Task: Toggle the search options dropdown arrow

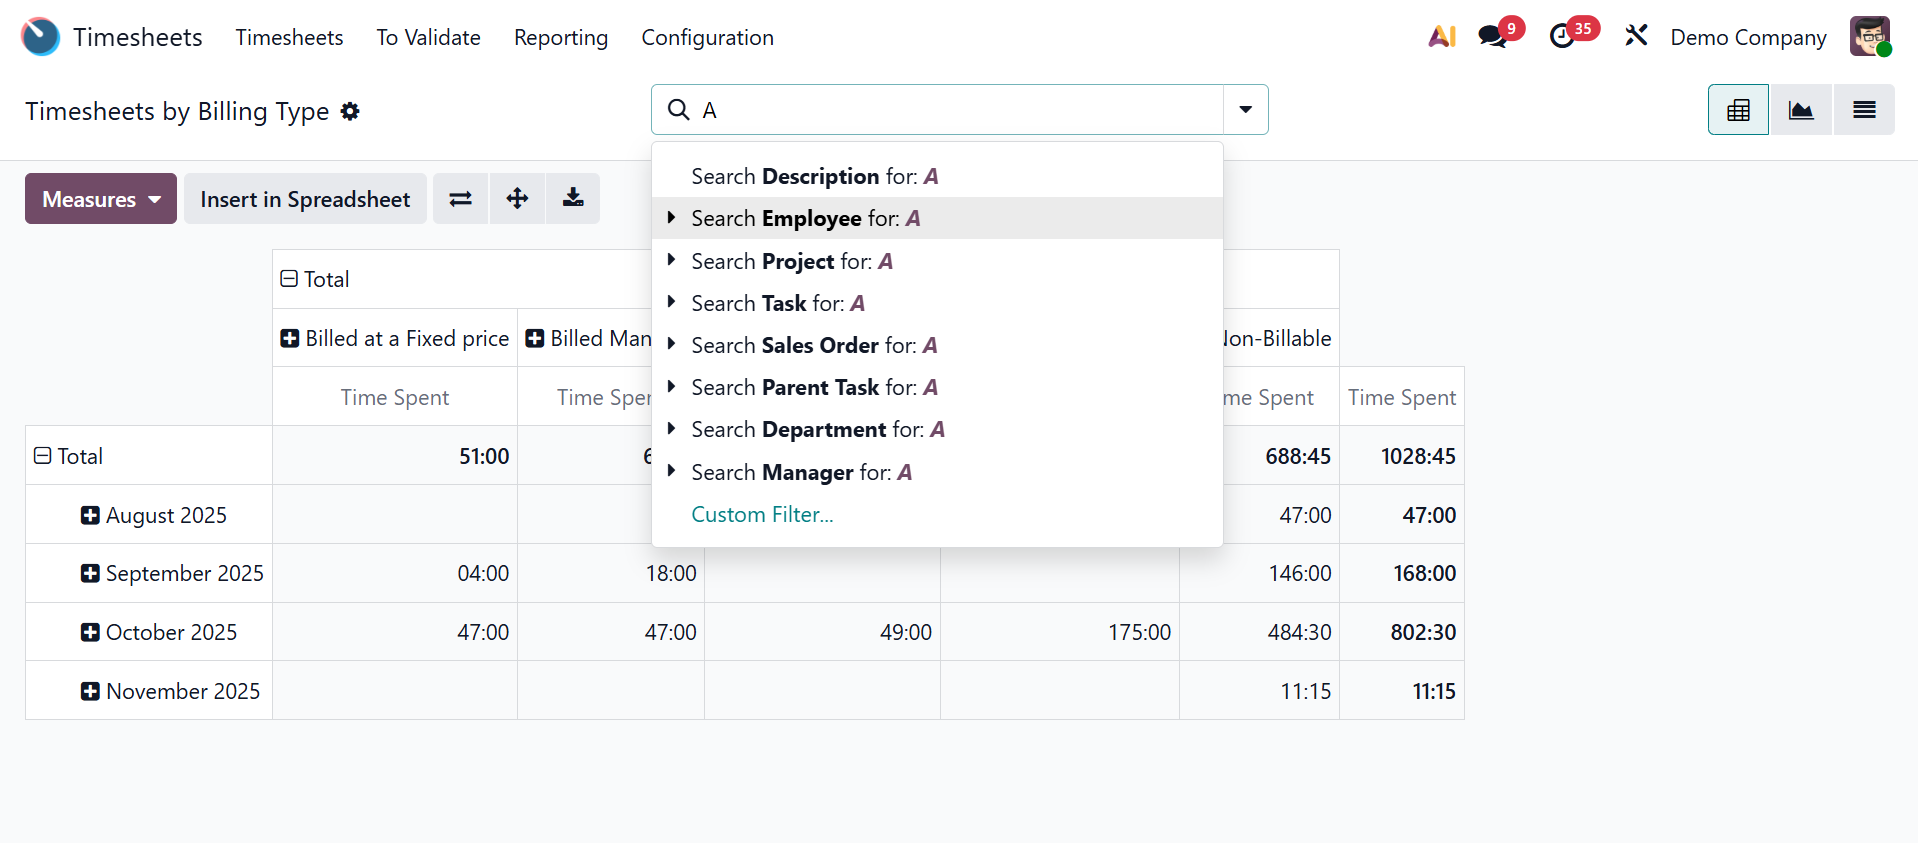Action: tap(1245, 110)
